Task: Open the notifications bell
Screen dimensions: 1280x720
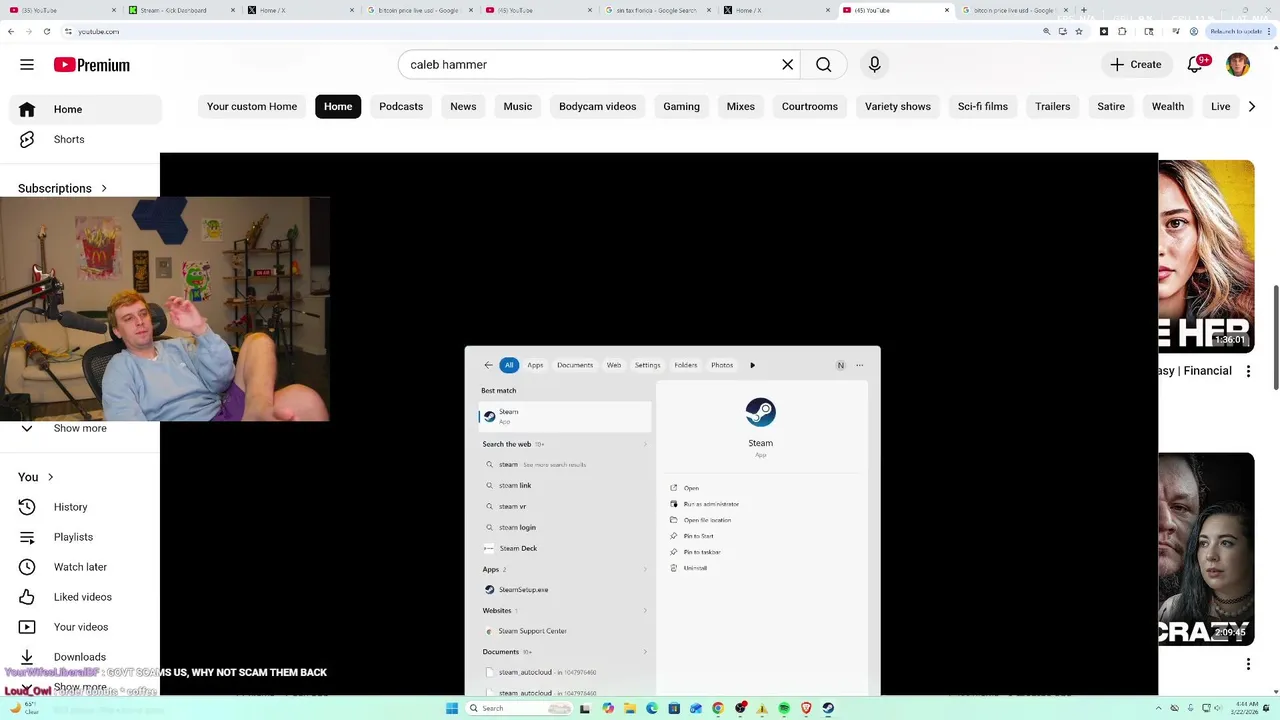Action: click(x=1195, y=65)
